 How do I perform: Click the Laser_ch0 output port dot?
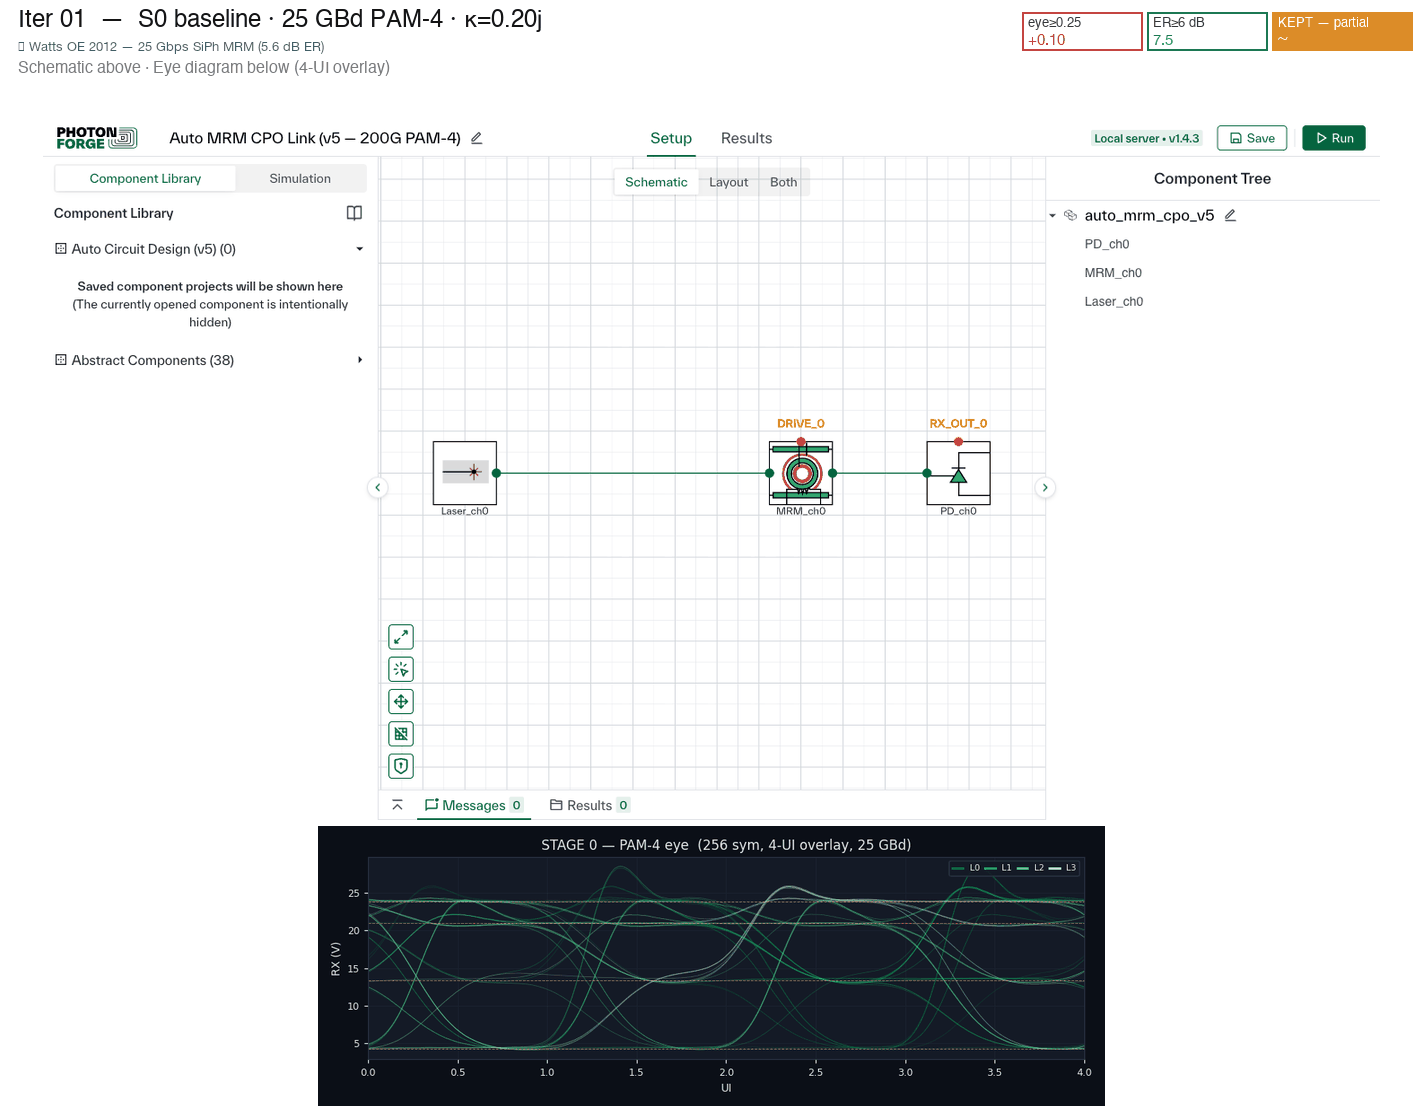[x=496, y=473]
